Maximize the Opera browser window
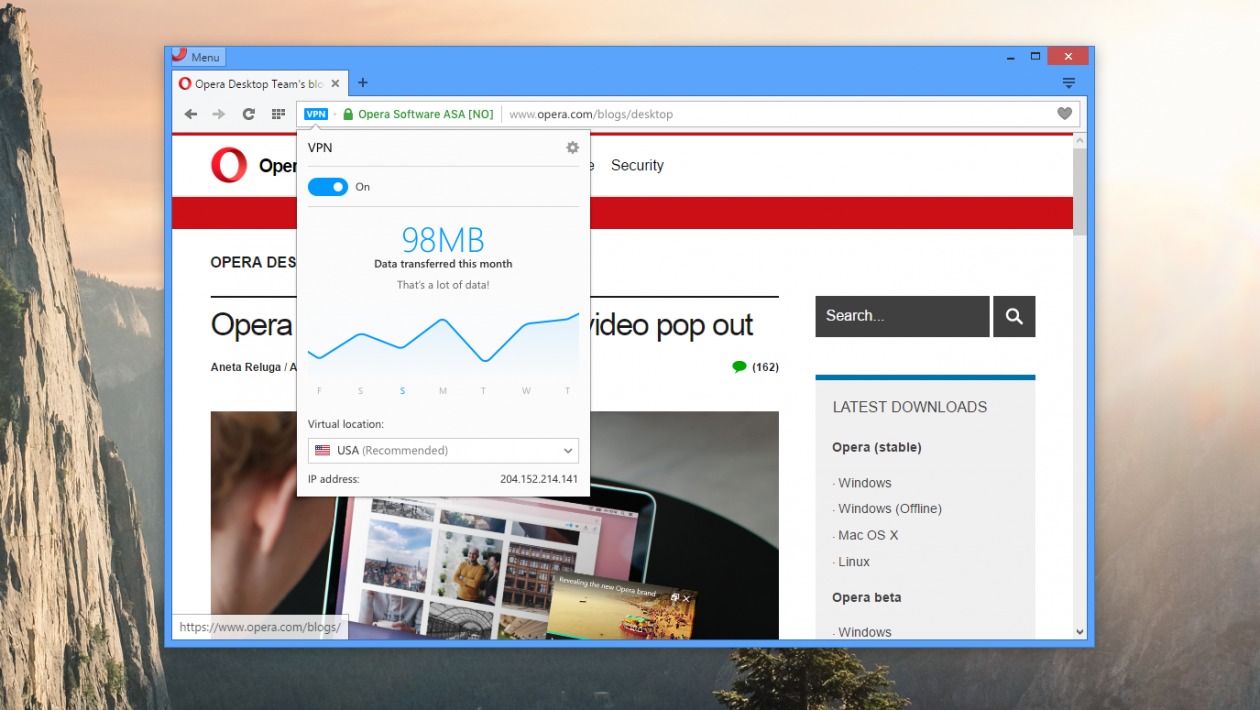This screenshot has width=1260, height=710. click(1035, 56)
